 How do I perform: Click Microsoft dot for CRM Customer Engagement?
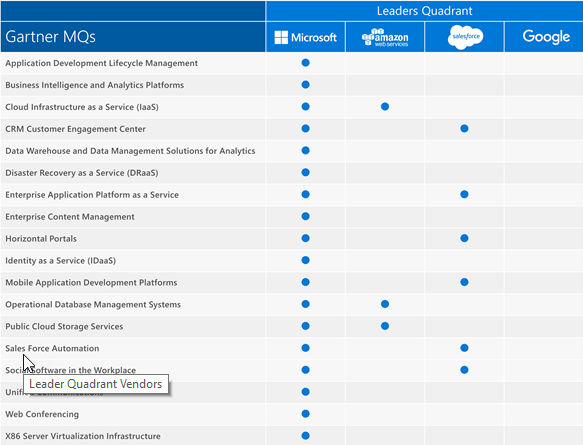pos(306,129)
